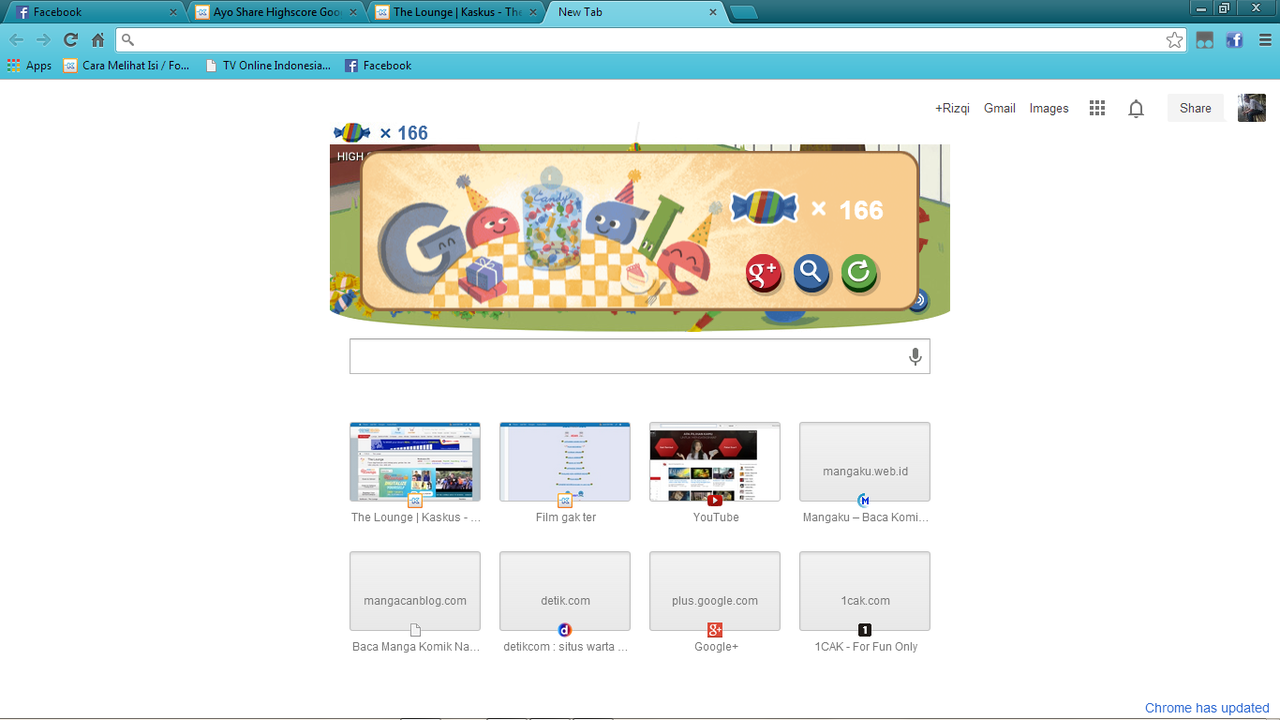Viewport: 1280px width, 720px height.
Task: Open TV Online Indonesia bookmark
Action: [267, 65]
